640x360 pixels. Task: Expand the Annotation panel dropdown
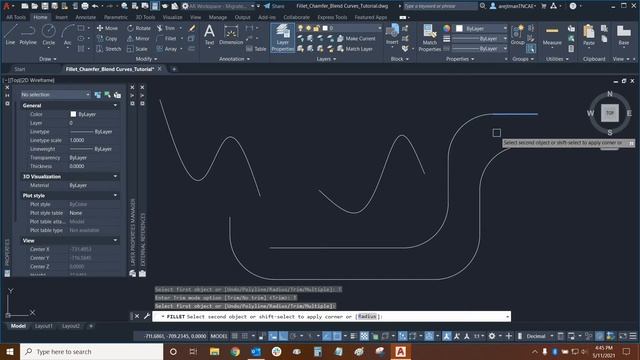[234, 59]
